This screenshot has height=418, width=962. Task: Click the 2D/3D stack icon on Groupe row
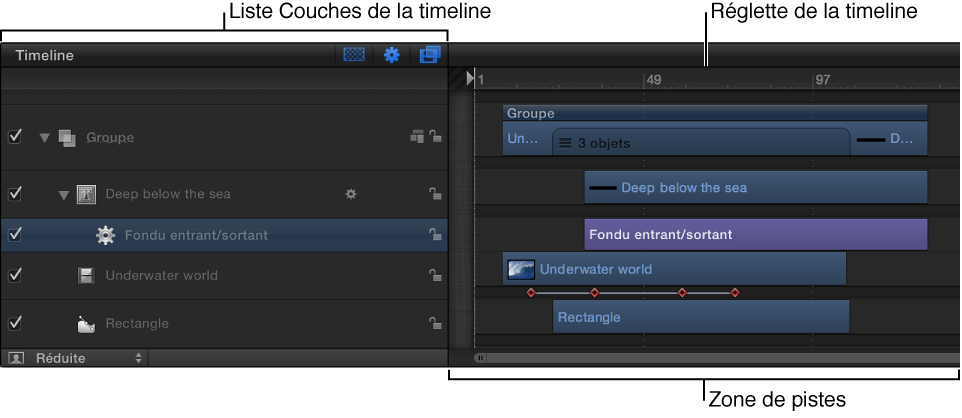(x=417, y=137)
